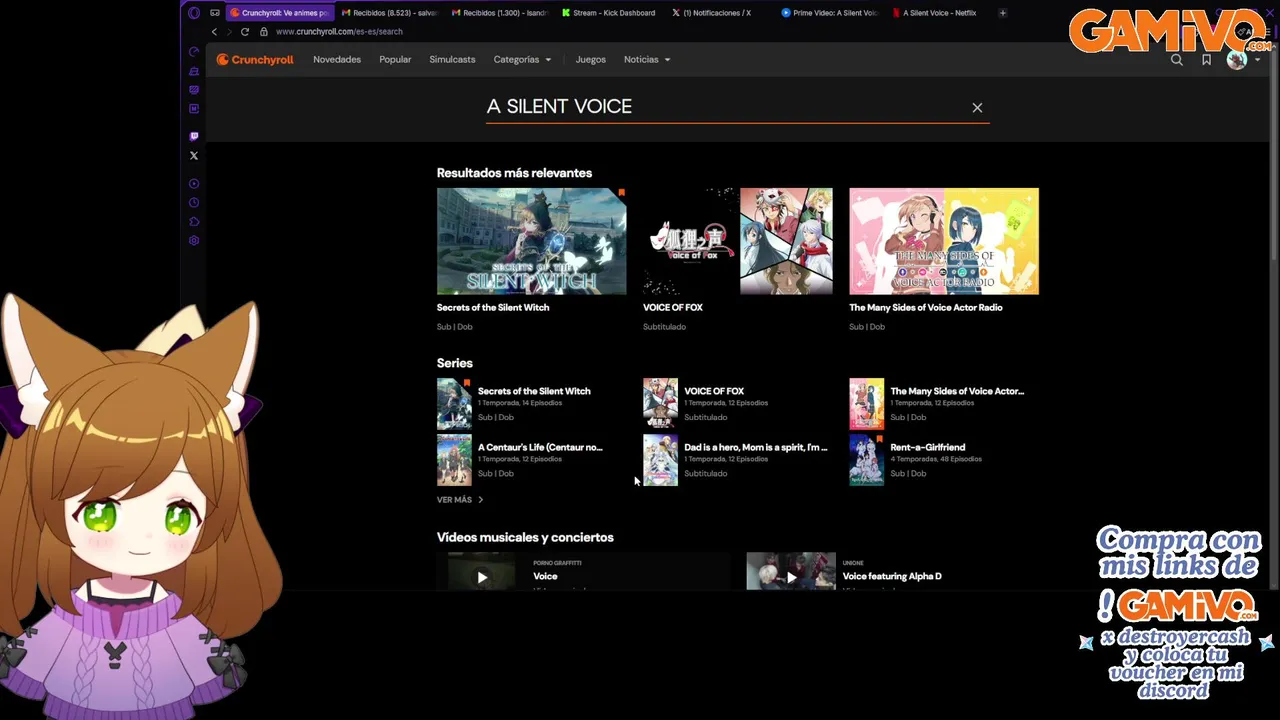
Task: Open The Many Sides of Voice Actor Radio title
Action: (926, 308)
